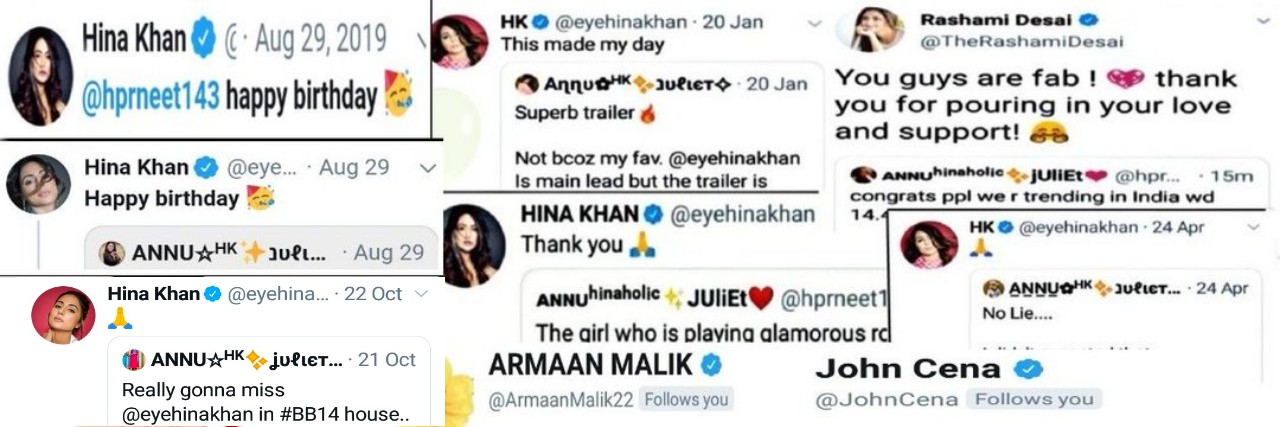Click the @ArmaanMalik22 handle
Screen dimensions: 1280x427
559,400
